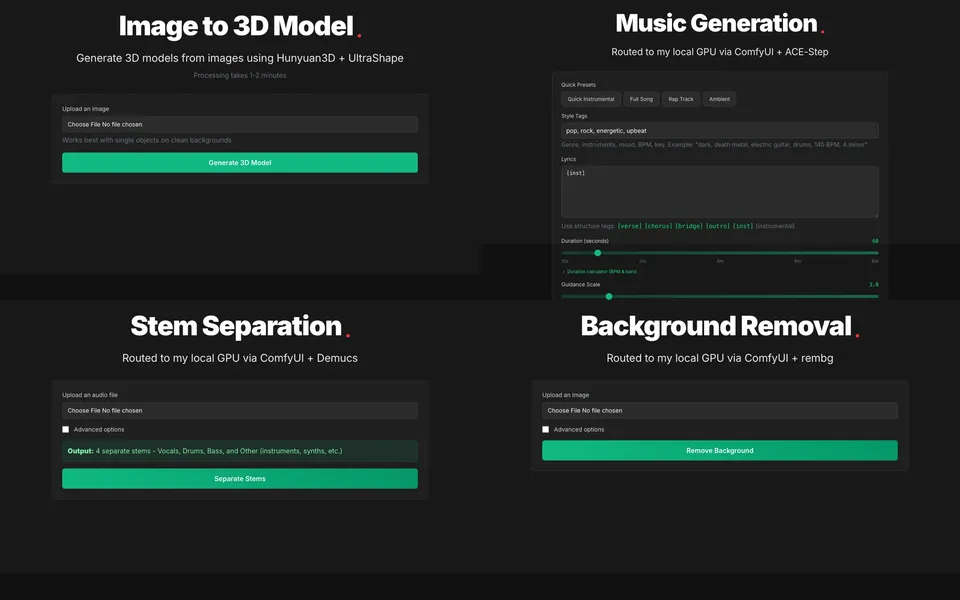Click the [verse] structure tag
Image resolution: width=960 pixels, height=600 pixels.
[629, 226]
